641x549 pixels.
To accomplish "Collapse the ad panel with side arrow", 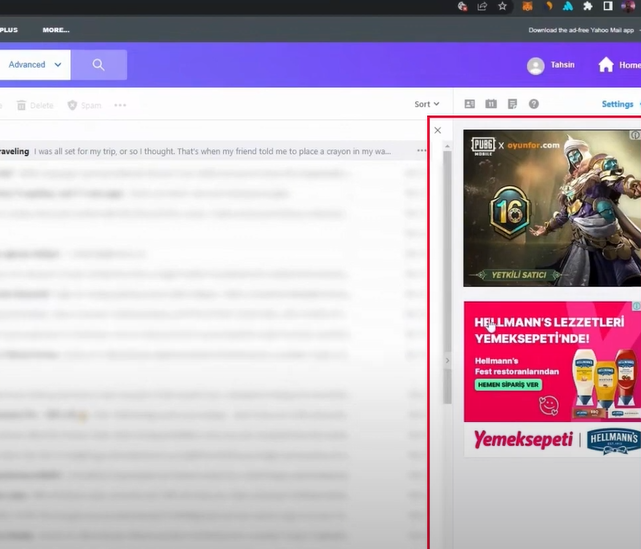I will pos(447,361).
